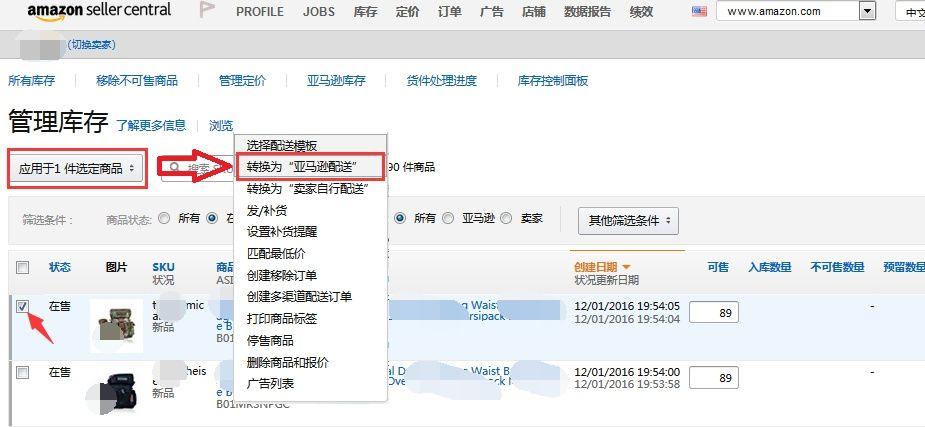Click the 切换卖家 link
The image size is (925, 427).
click(91, 45)
